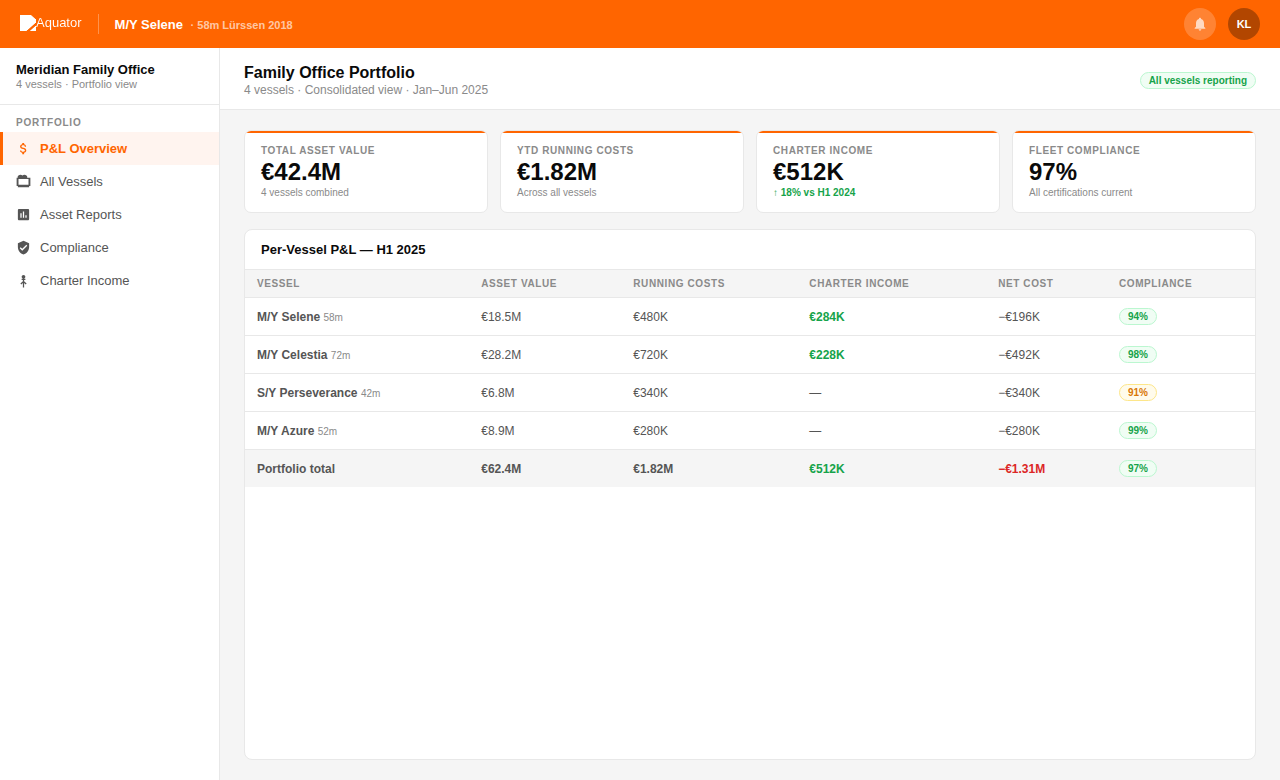Click the Charter Income anchor icon

point(23,281)
